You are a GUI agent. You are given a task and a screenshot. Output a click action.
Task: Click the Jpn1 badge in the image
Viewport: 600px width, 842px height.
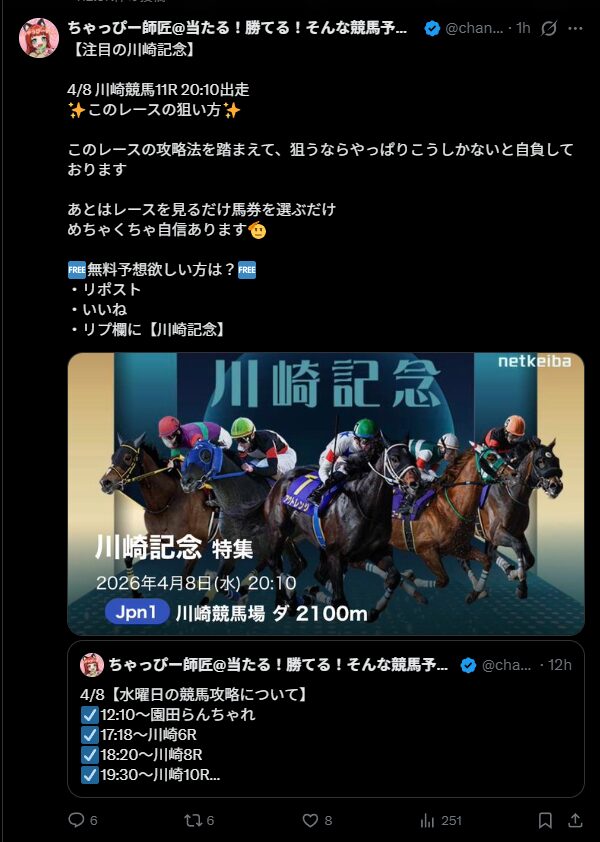(137, 612)
